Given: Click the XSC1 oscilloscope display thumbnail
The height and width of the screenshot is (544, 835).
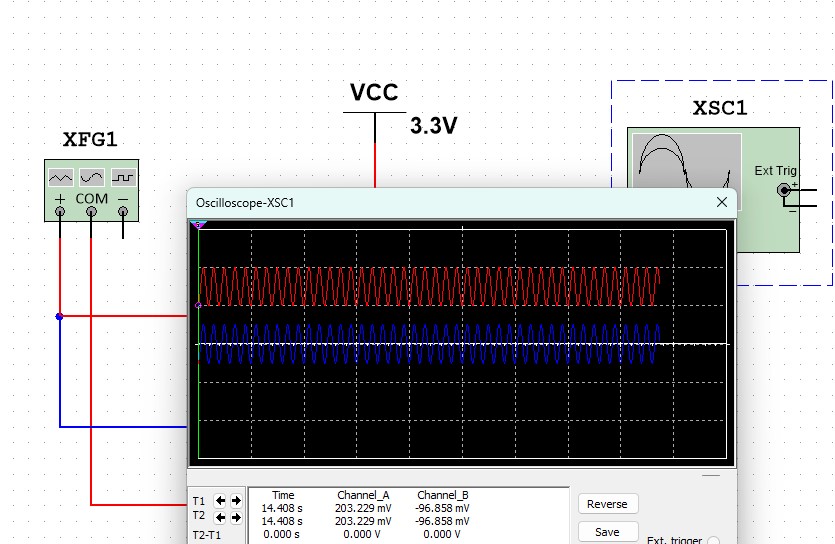Looking at the screenshot, I should point(687,161).
